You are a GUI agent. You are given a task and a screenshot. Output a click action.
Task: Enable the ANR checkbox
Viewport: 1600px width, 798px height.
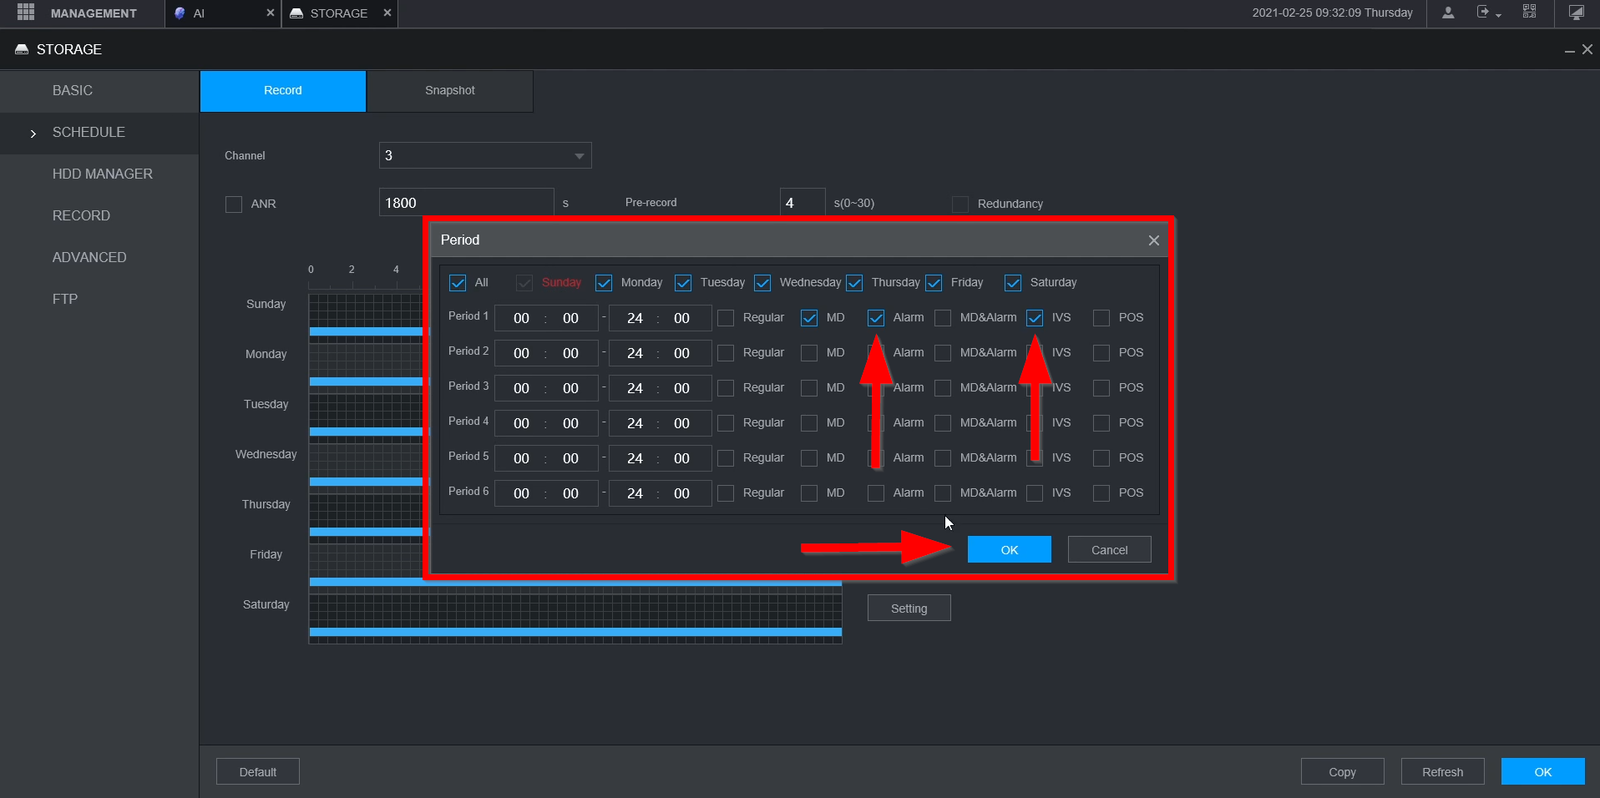[234, 204]
